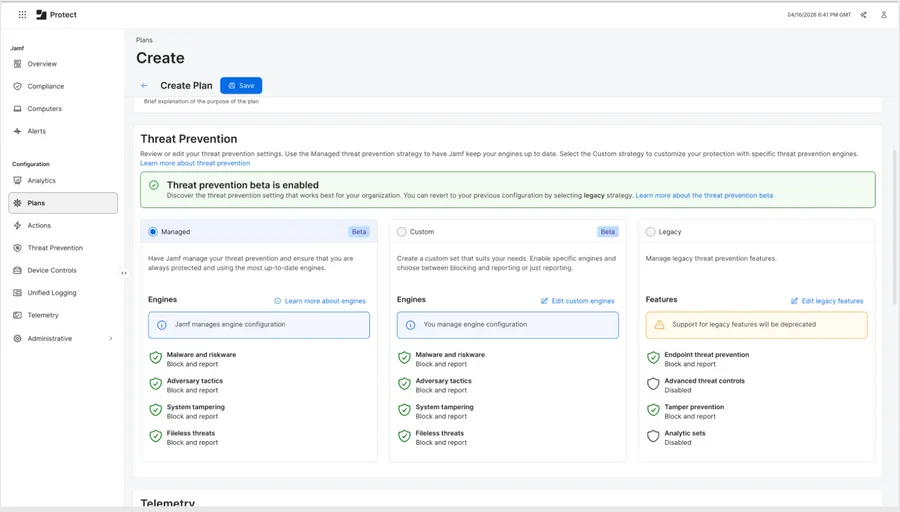
Task: Click the Save button
Action: [x=241, y=86]
